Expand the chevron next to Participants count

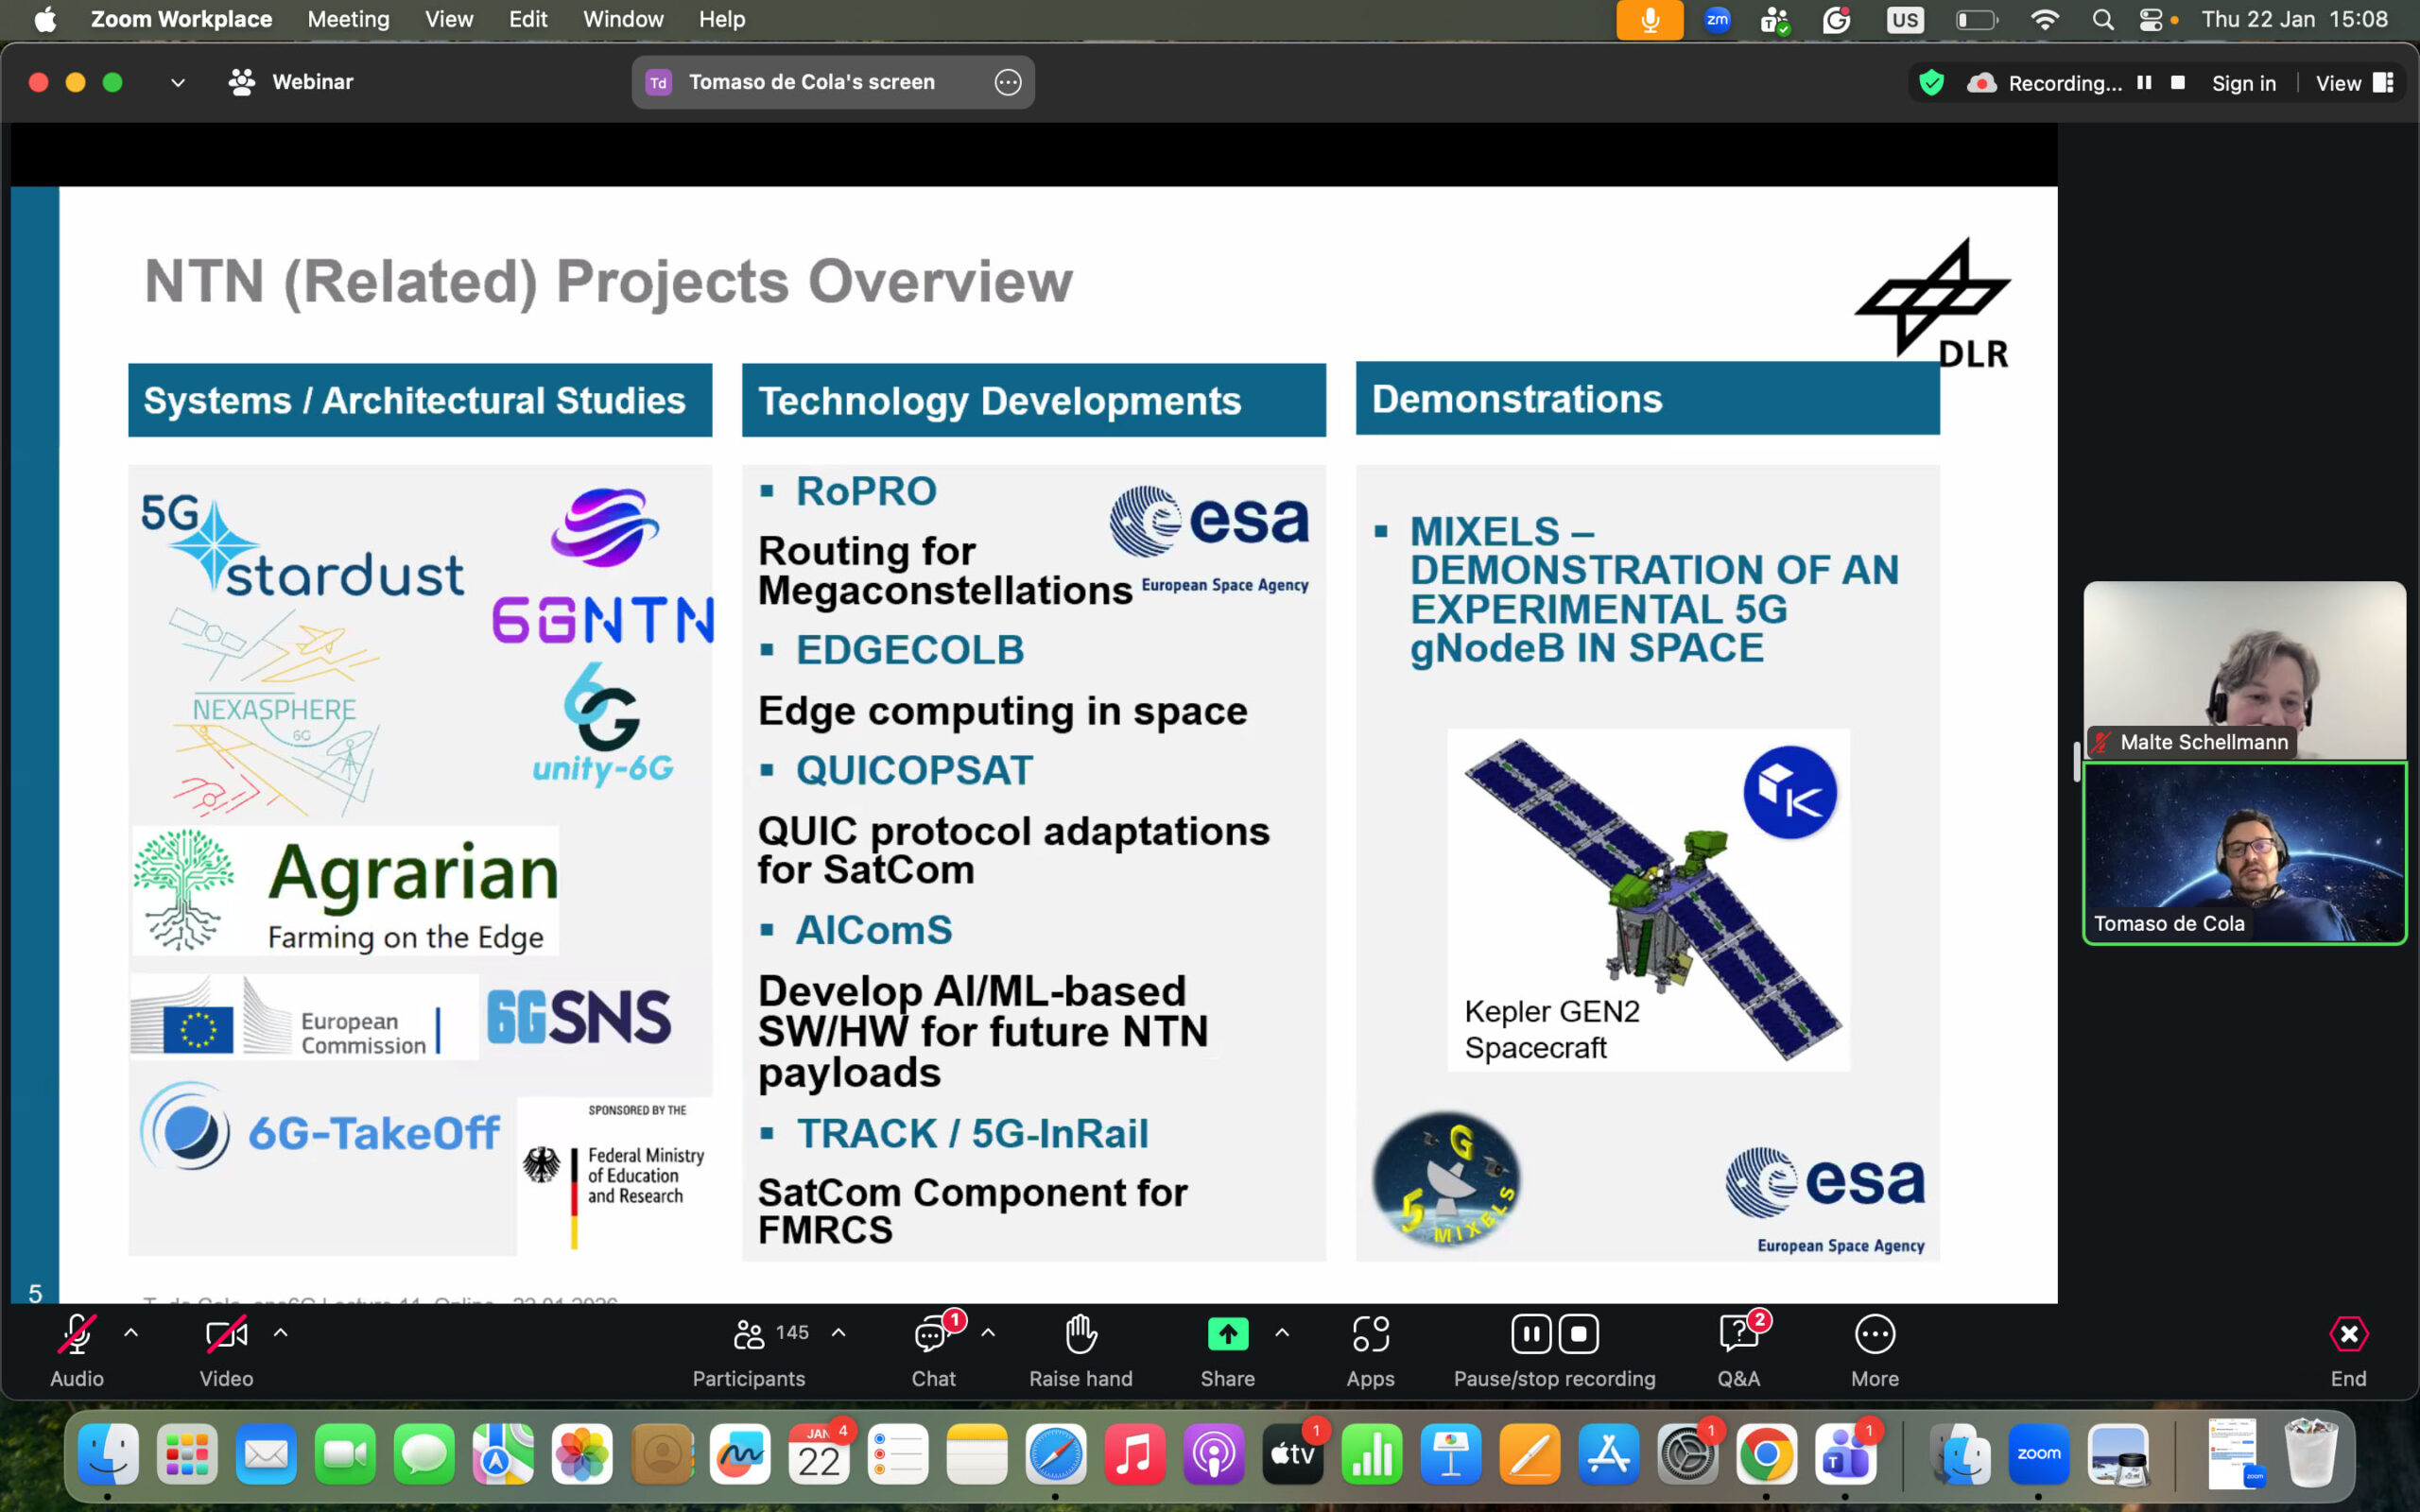[839, 1333]
